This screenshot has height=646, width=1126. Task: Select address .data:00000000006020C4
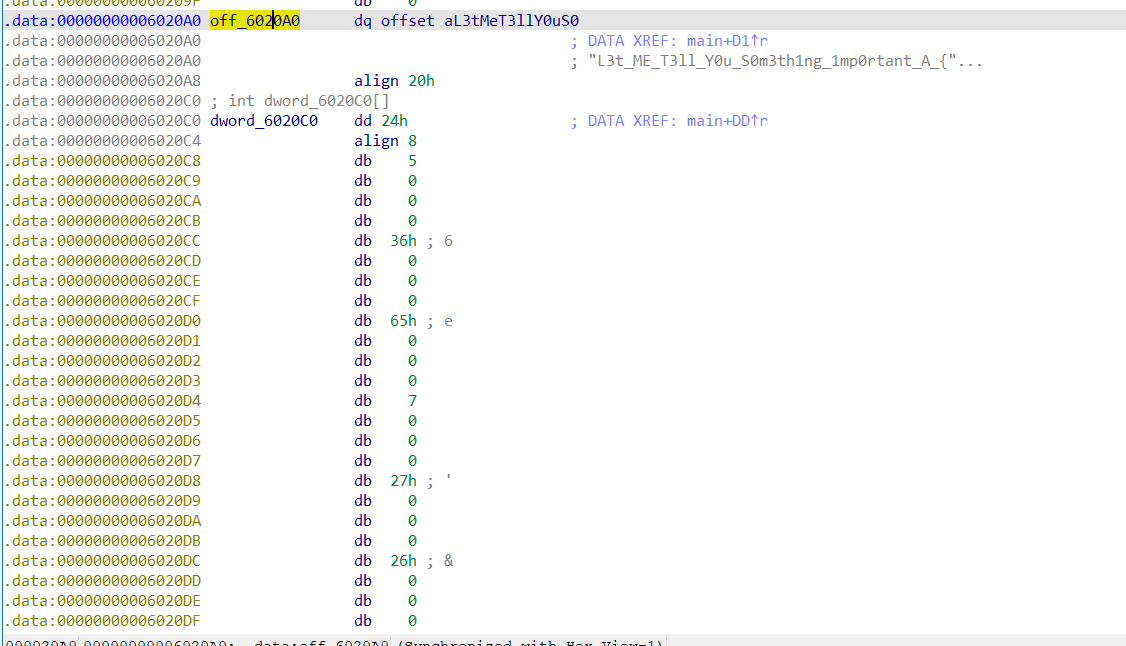point(103,141)
